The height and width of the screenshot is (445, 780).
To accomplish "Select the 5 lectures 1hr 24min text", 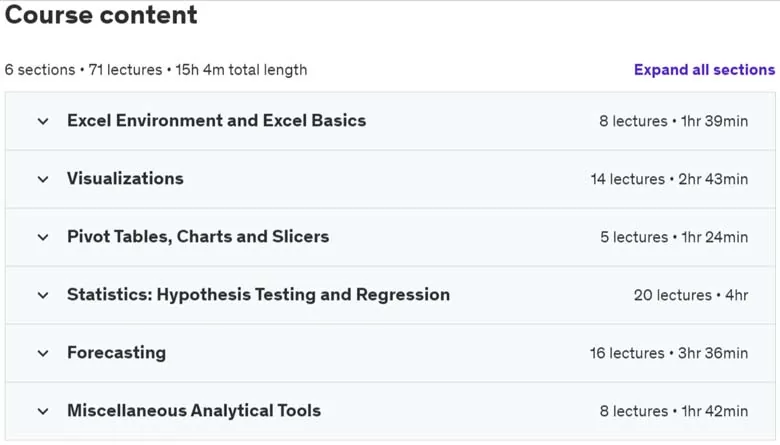I will [x=674, y=237].
